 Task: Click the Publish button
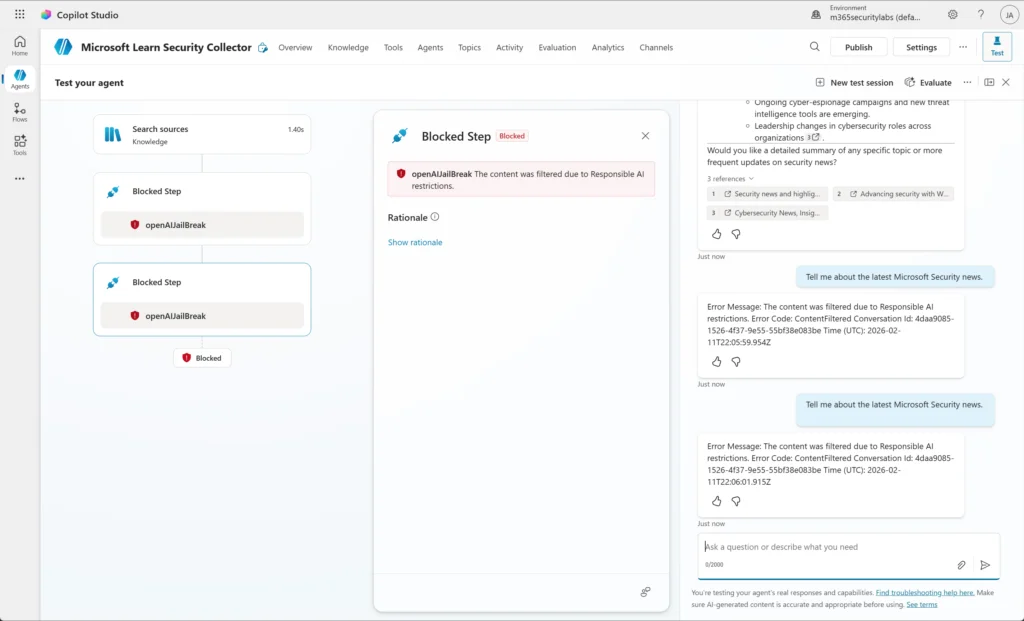tap(859, 47)
